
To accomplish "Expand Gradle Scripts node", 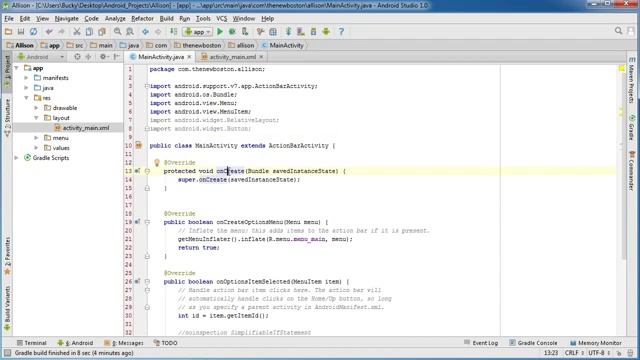I will pos(16,158).
